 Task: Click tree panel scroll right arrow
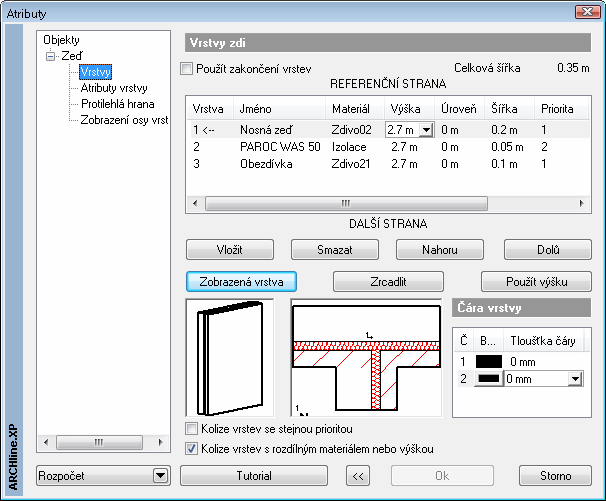(x=160, y=442)
